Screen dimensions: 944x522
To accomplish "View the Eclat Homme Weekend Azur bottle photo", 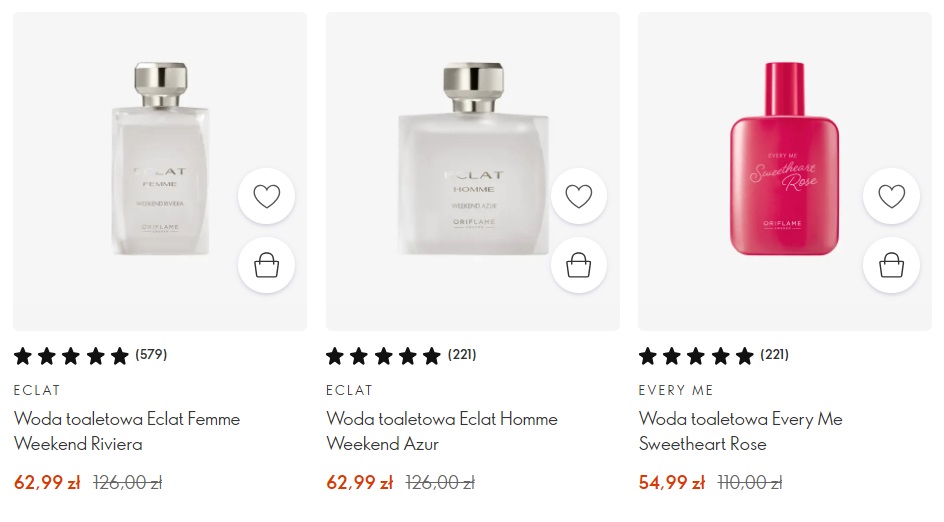I will (x=472, y=160).
